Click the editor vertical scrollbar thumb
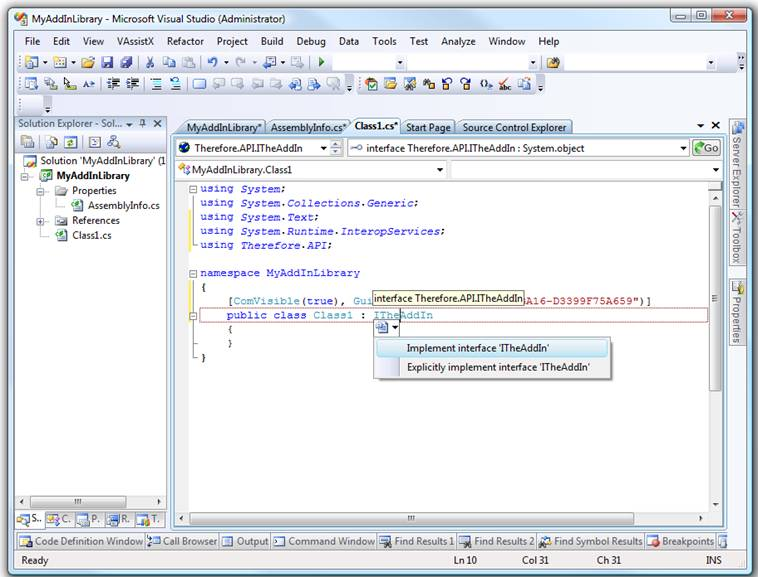758x577 pixels. coord(715,297)
